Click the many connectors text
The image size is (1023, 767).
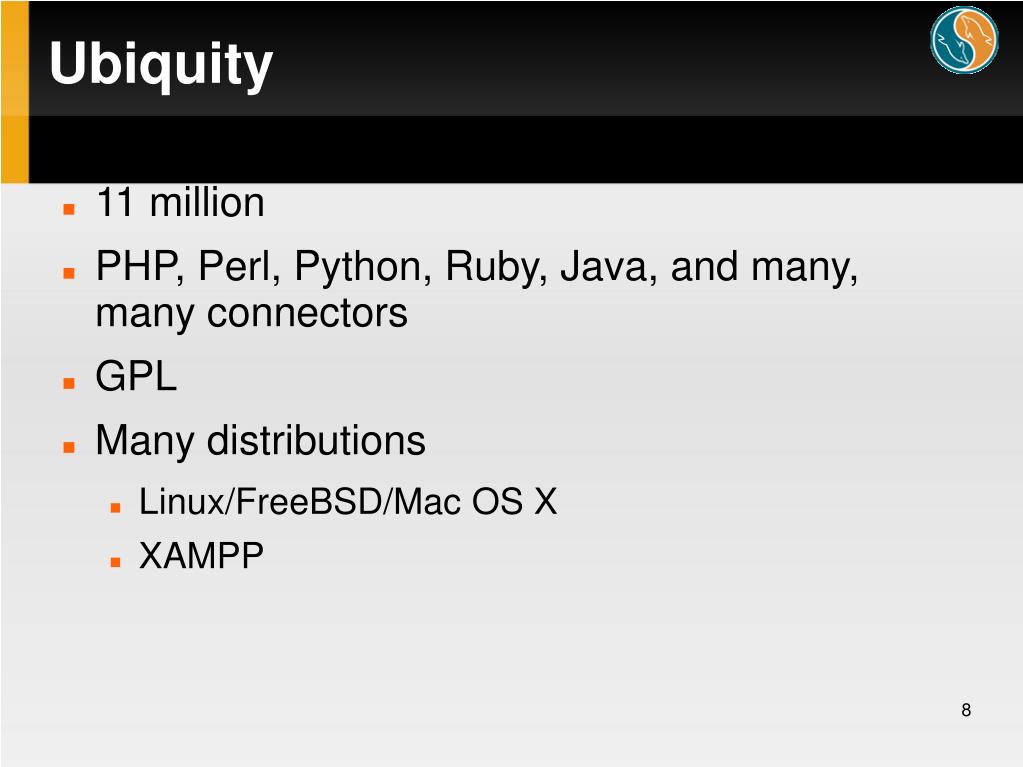(x=252, y=314)
